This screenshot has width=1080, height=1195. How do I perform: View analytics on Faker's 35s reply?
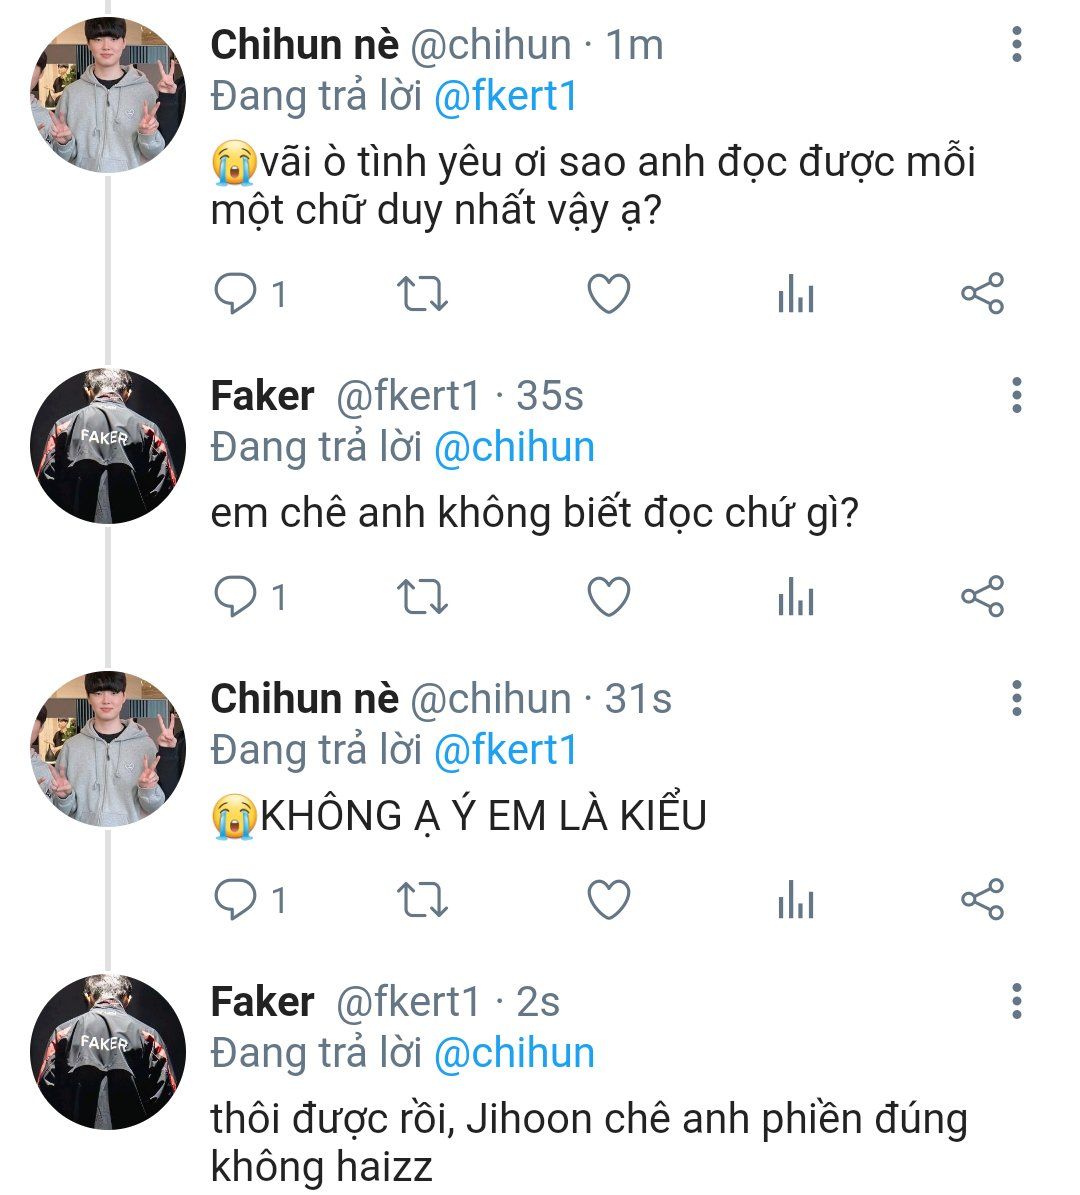[x=795, y=597]
